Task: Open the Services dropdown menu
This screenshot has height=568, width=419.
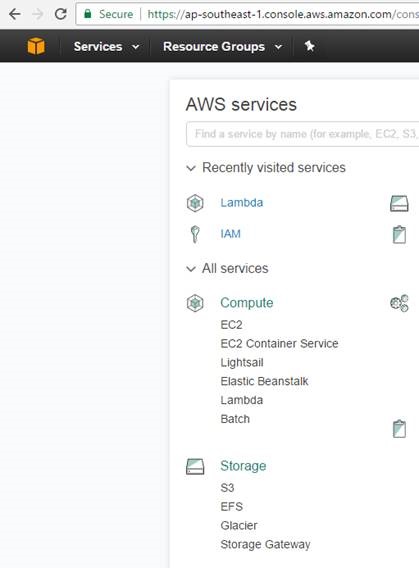Action: pos(106,46)
